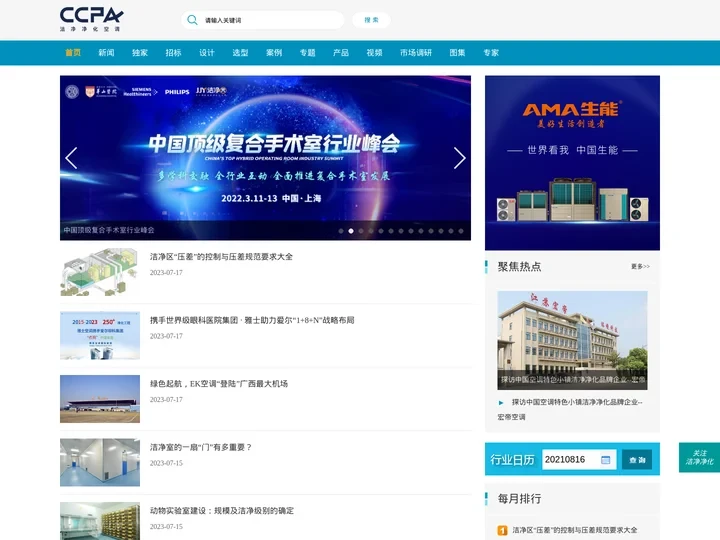The height and width of the screenshot is (540, 720).
Task: Click the animal laboratory thumbnail
Action: click(x=100, y=521)
